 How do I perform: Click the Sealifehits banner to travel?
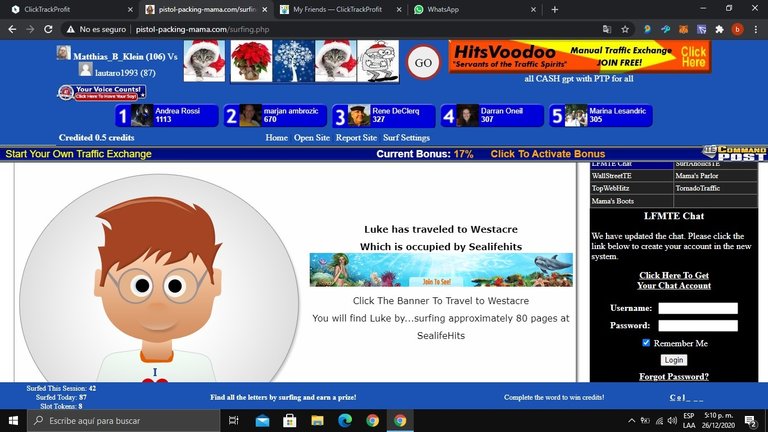[x=441, y=270]
